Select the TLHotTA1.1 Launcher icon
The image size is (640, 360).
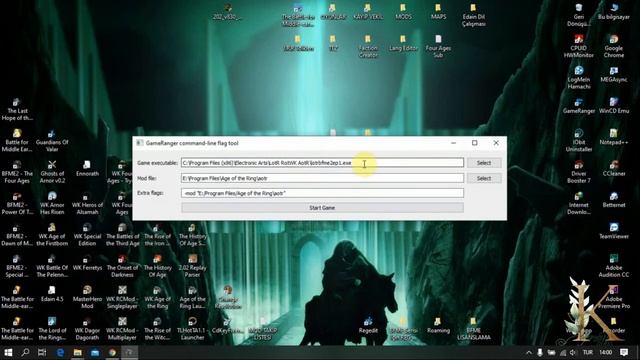192,329
